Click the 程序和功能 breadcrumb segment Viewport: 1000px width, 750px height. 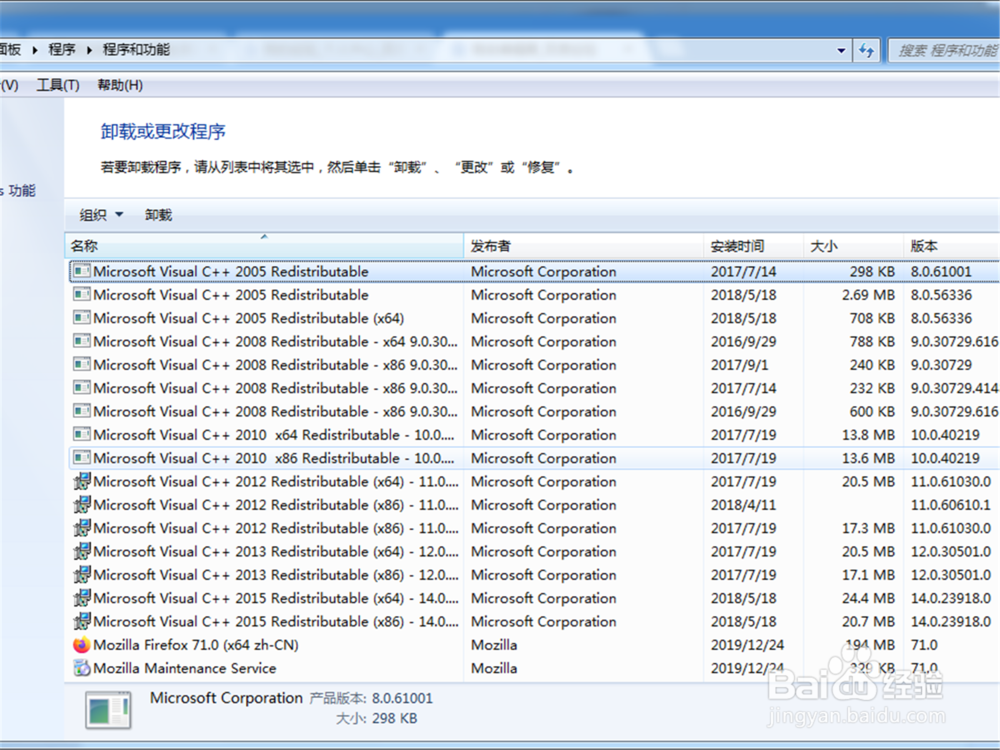136,50
